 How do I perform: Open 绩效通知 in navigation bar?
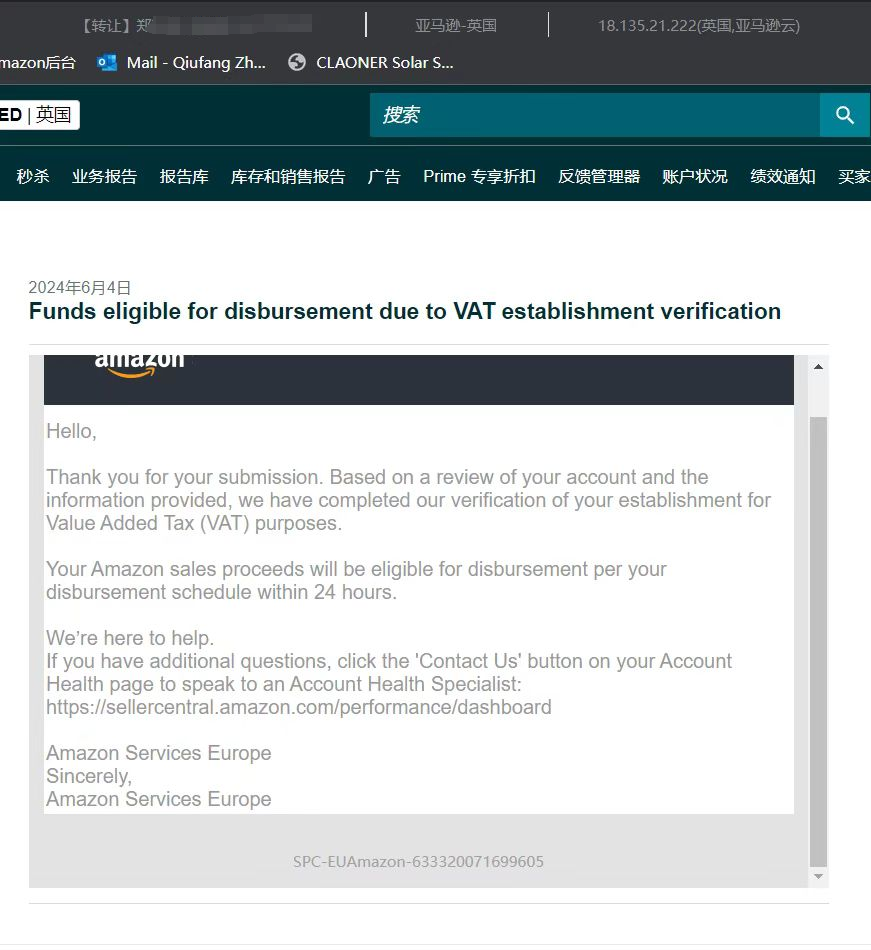(783, 176)
